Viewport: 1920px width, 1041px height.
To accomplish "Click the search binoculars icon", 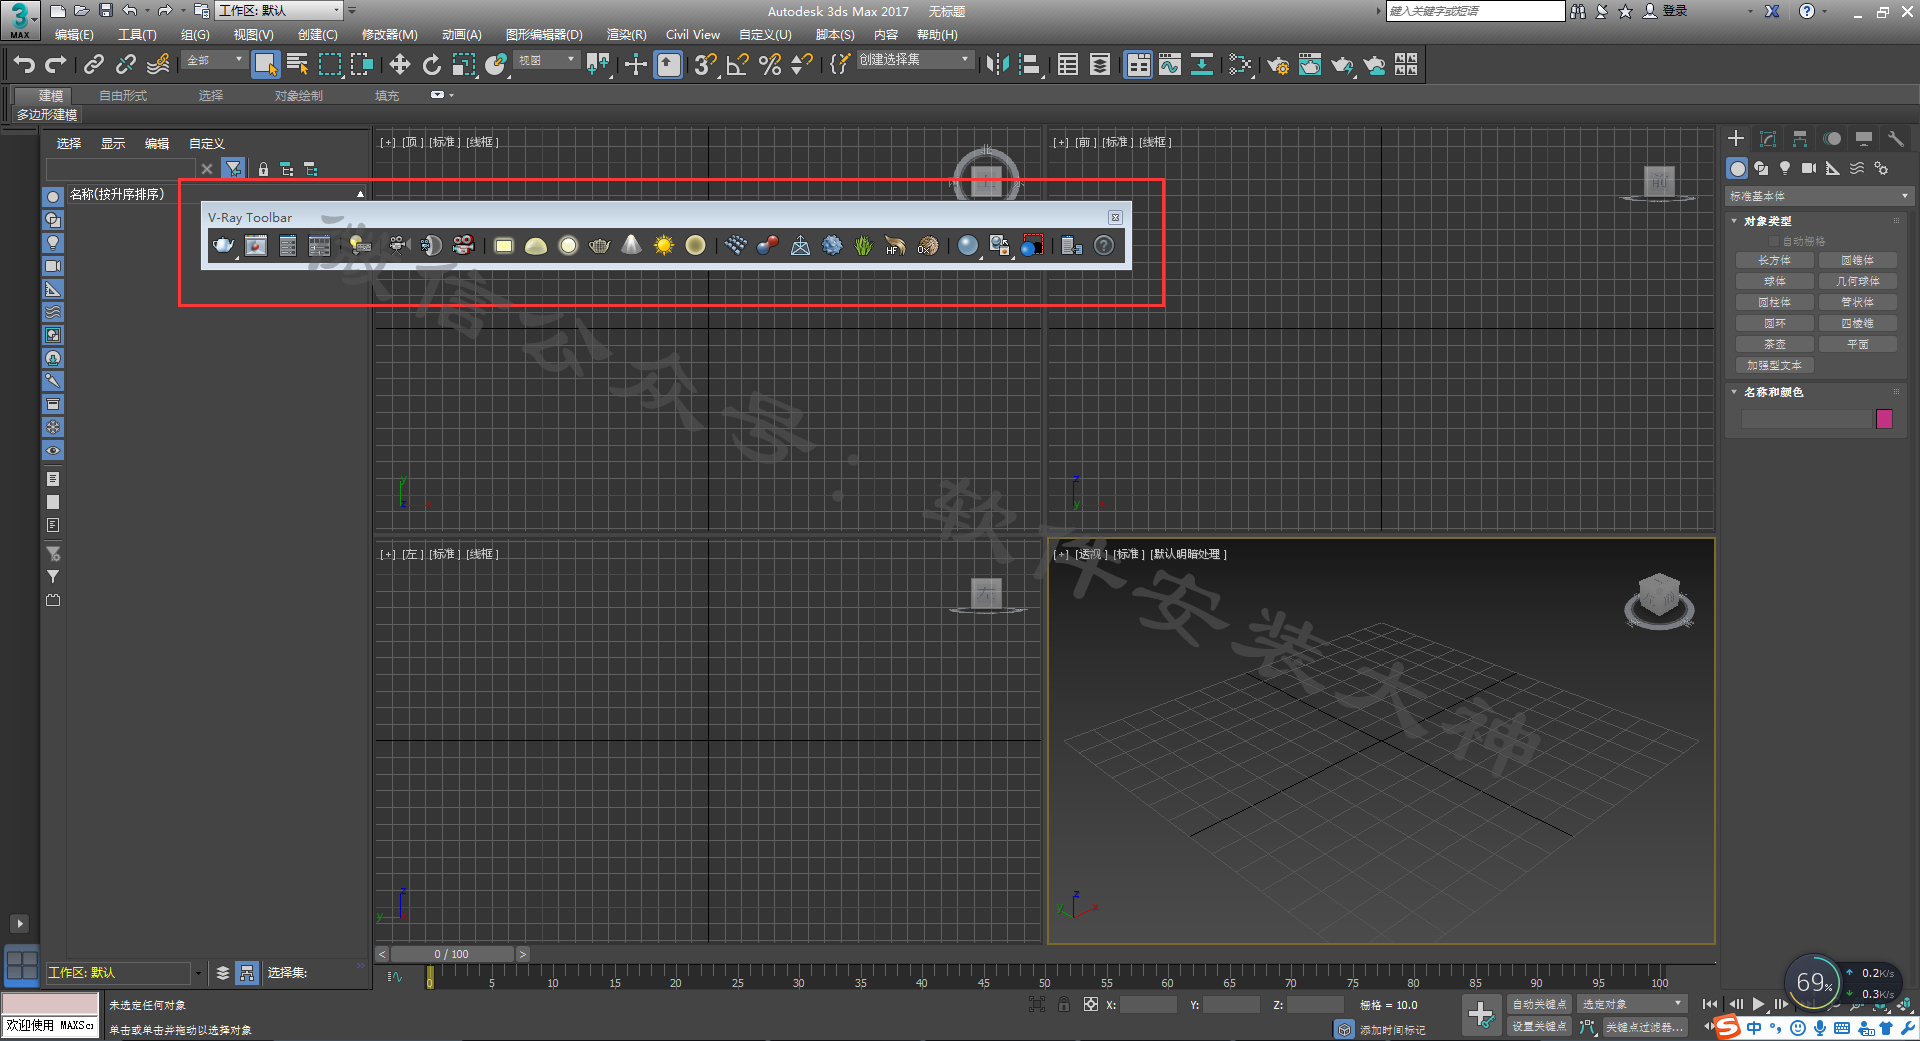I will (x=1578, y=11).
